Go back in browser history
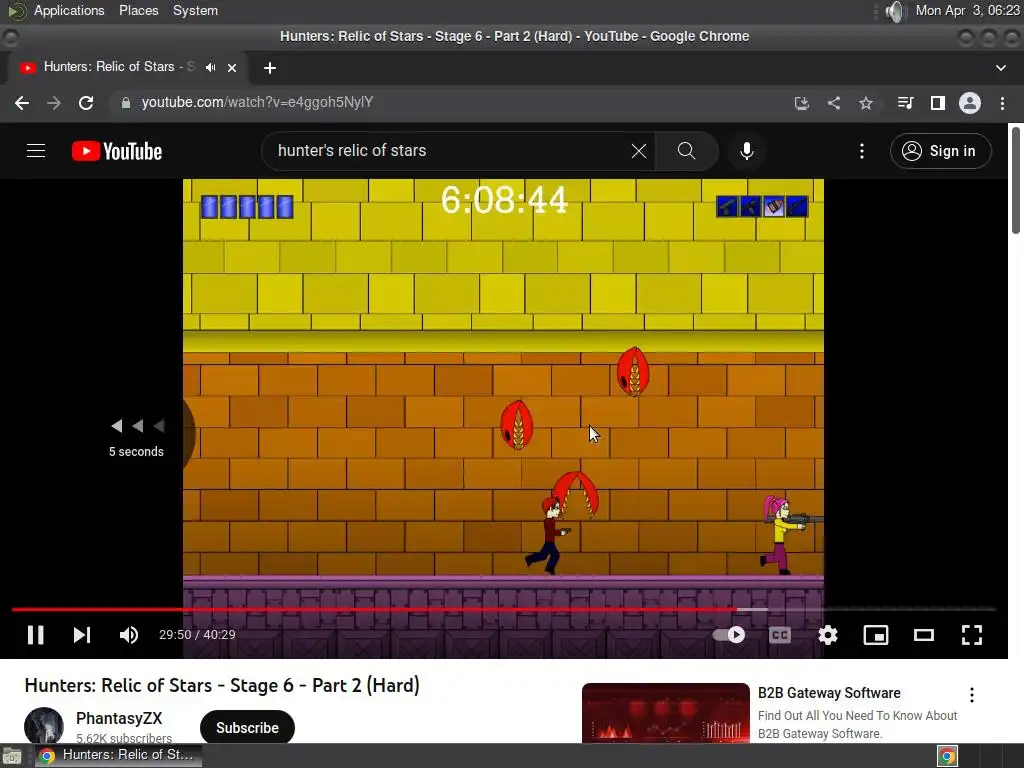 pos(22,103)
